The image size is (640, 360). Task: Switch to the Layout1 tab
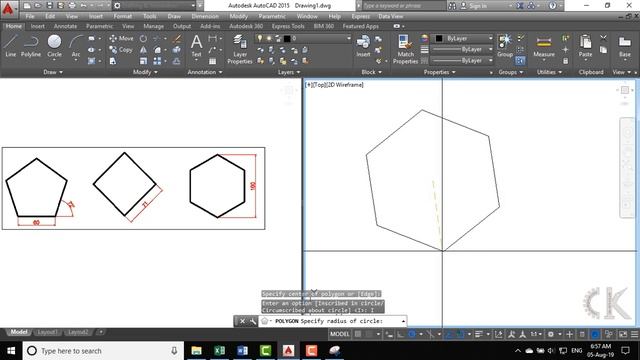47,332
